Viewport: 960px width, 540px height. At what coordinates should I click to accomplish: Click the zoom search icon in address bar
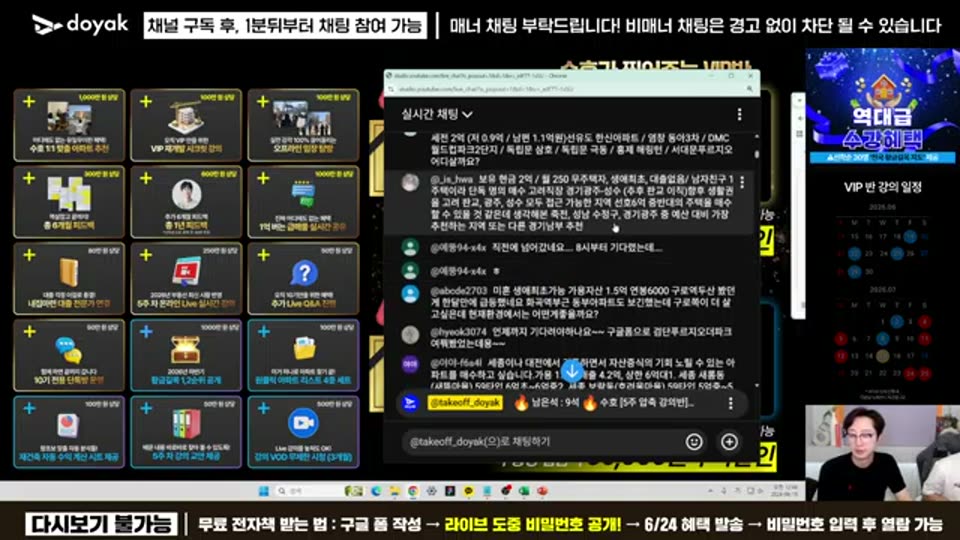click(x=749, y=89)
